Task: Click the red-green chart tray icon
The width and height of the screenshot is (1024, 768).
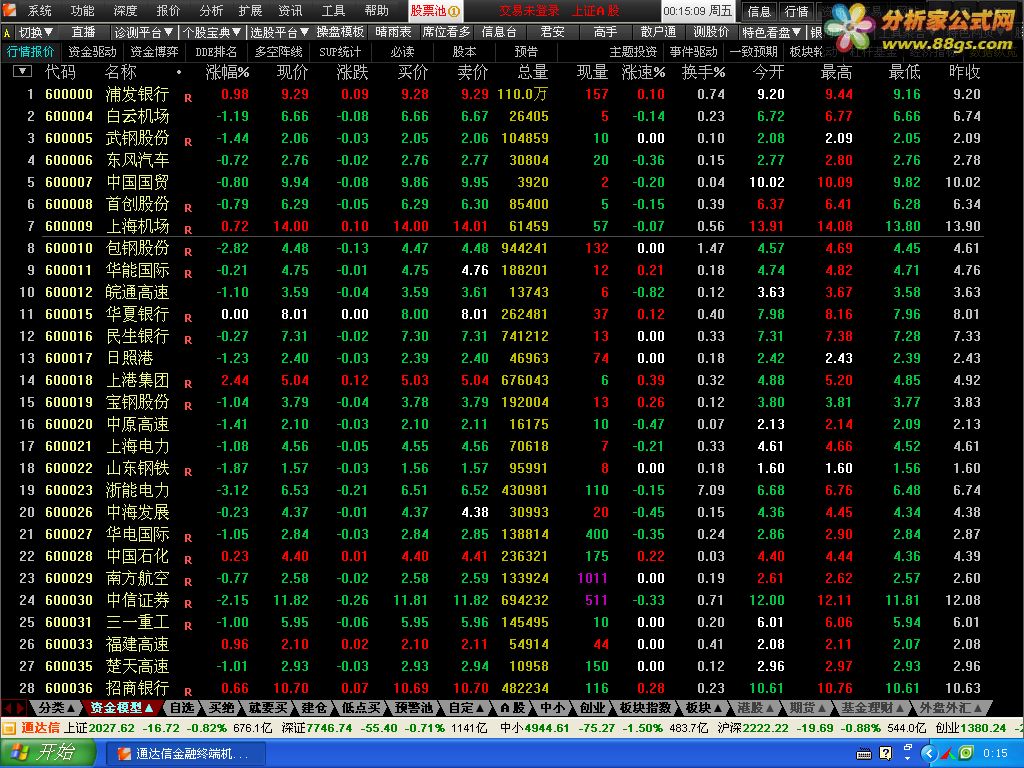Action: coord(948,753)
